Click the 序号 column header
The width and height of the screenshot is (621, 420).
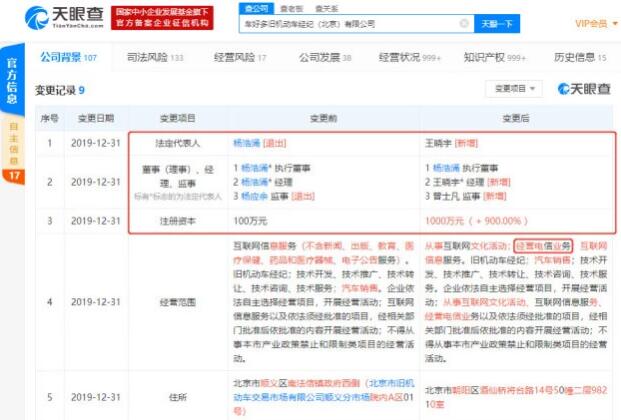[x=50, y=118]
